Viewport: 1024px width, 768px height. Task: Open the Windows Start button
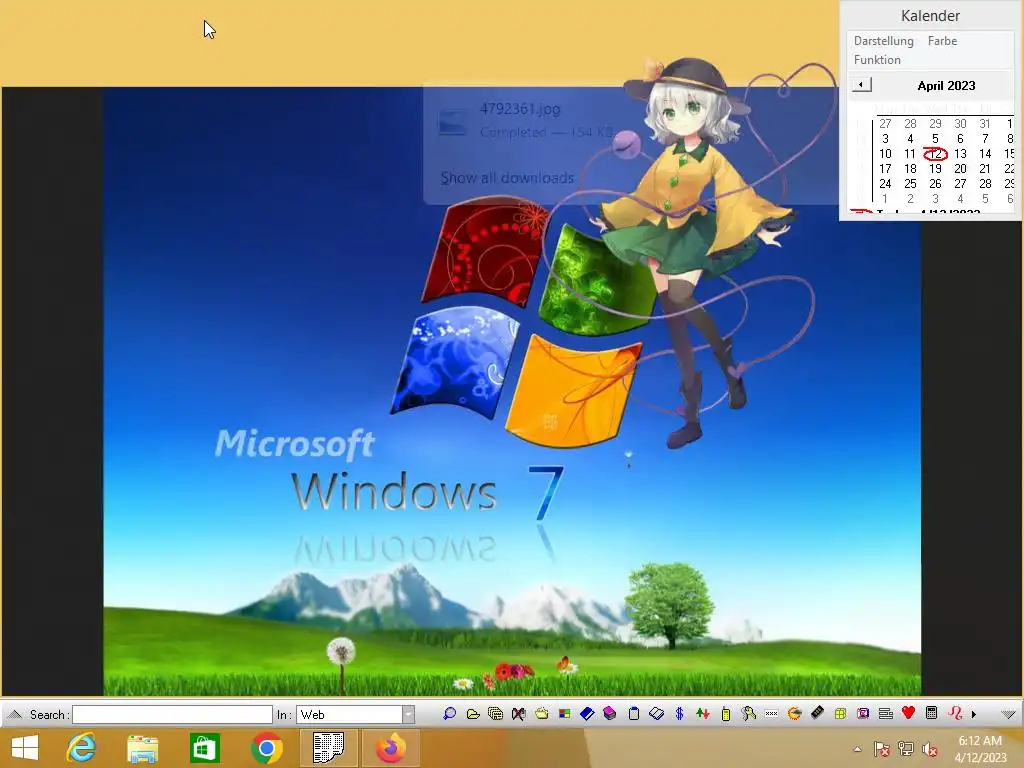[25, 748]
